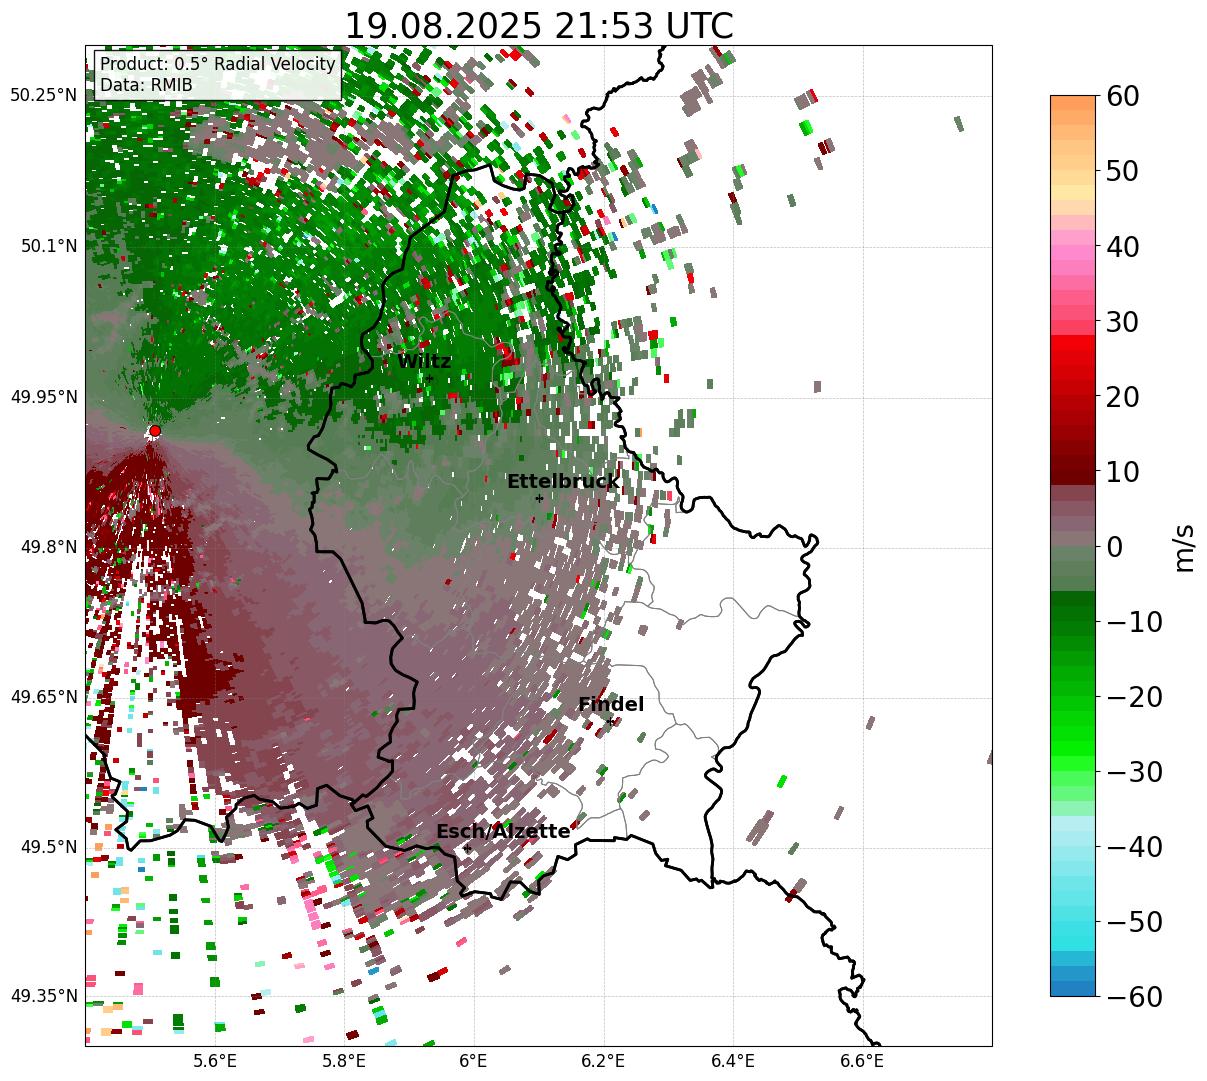Viewport: 1207px width, 1081px height.
Task: Click the 60 value on the colorbar
Action: coord(1124,96)
